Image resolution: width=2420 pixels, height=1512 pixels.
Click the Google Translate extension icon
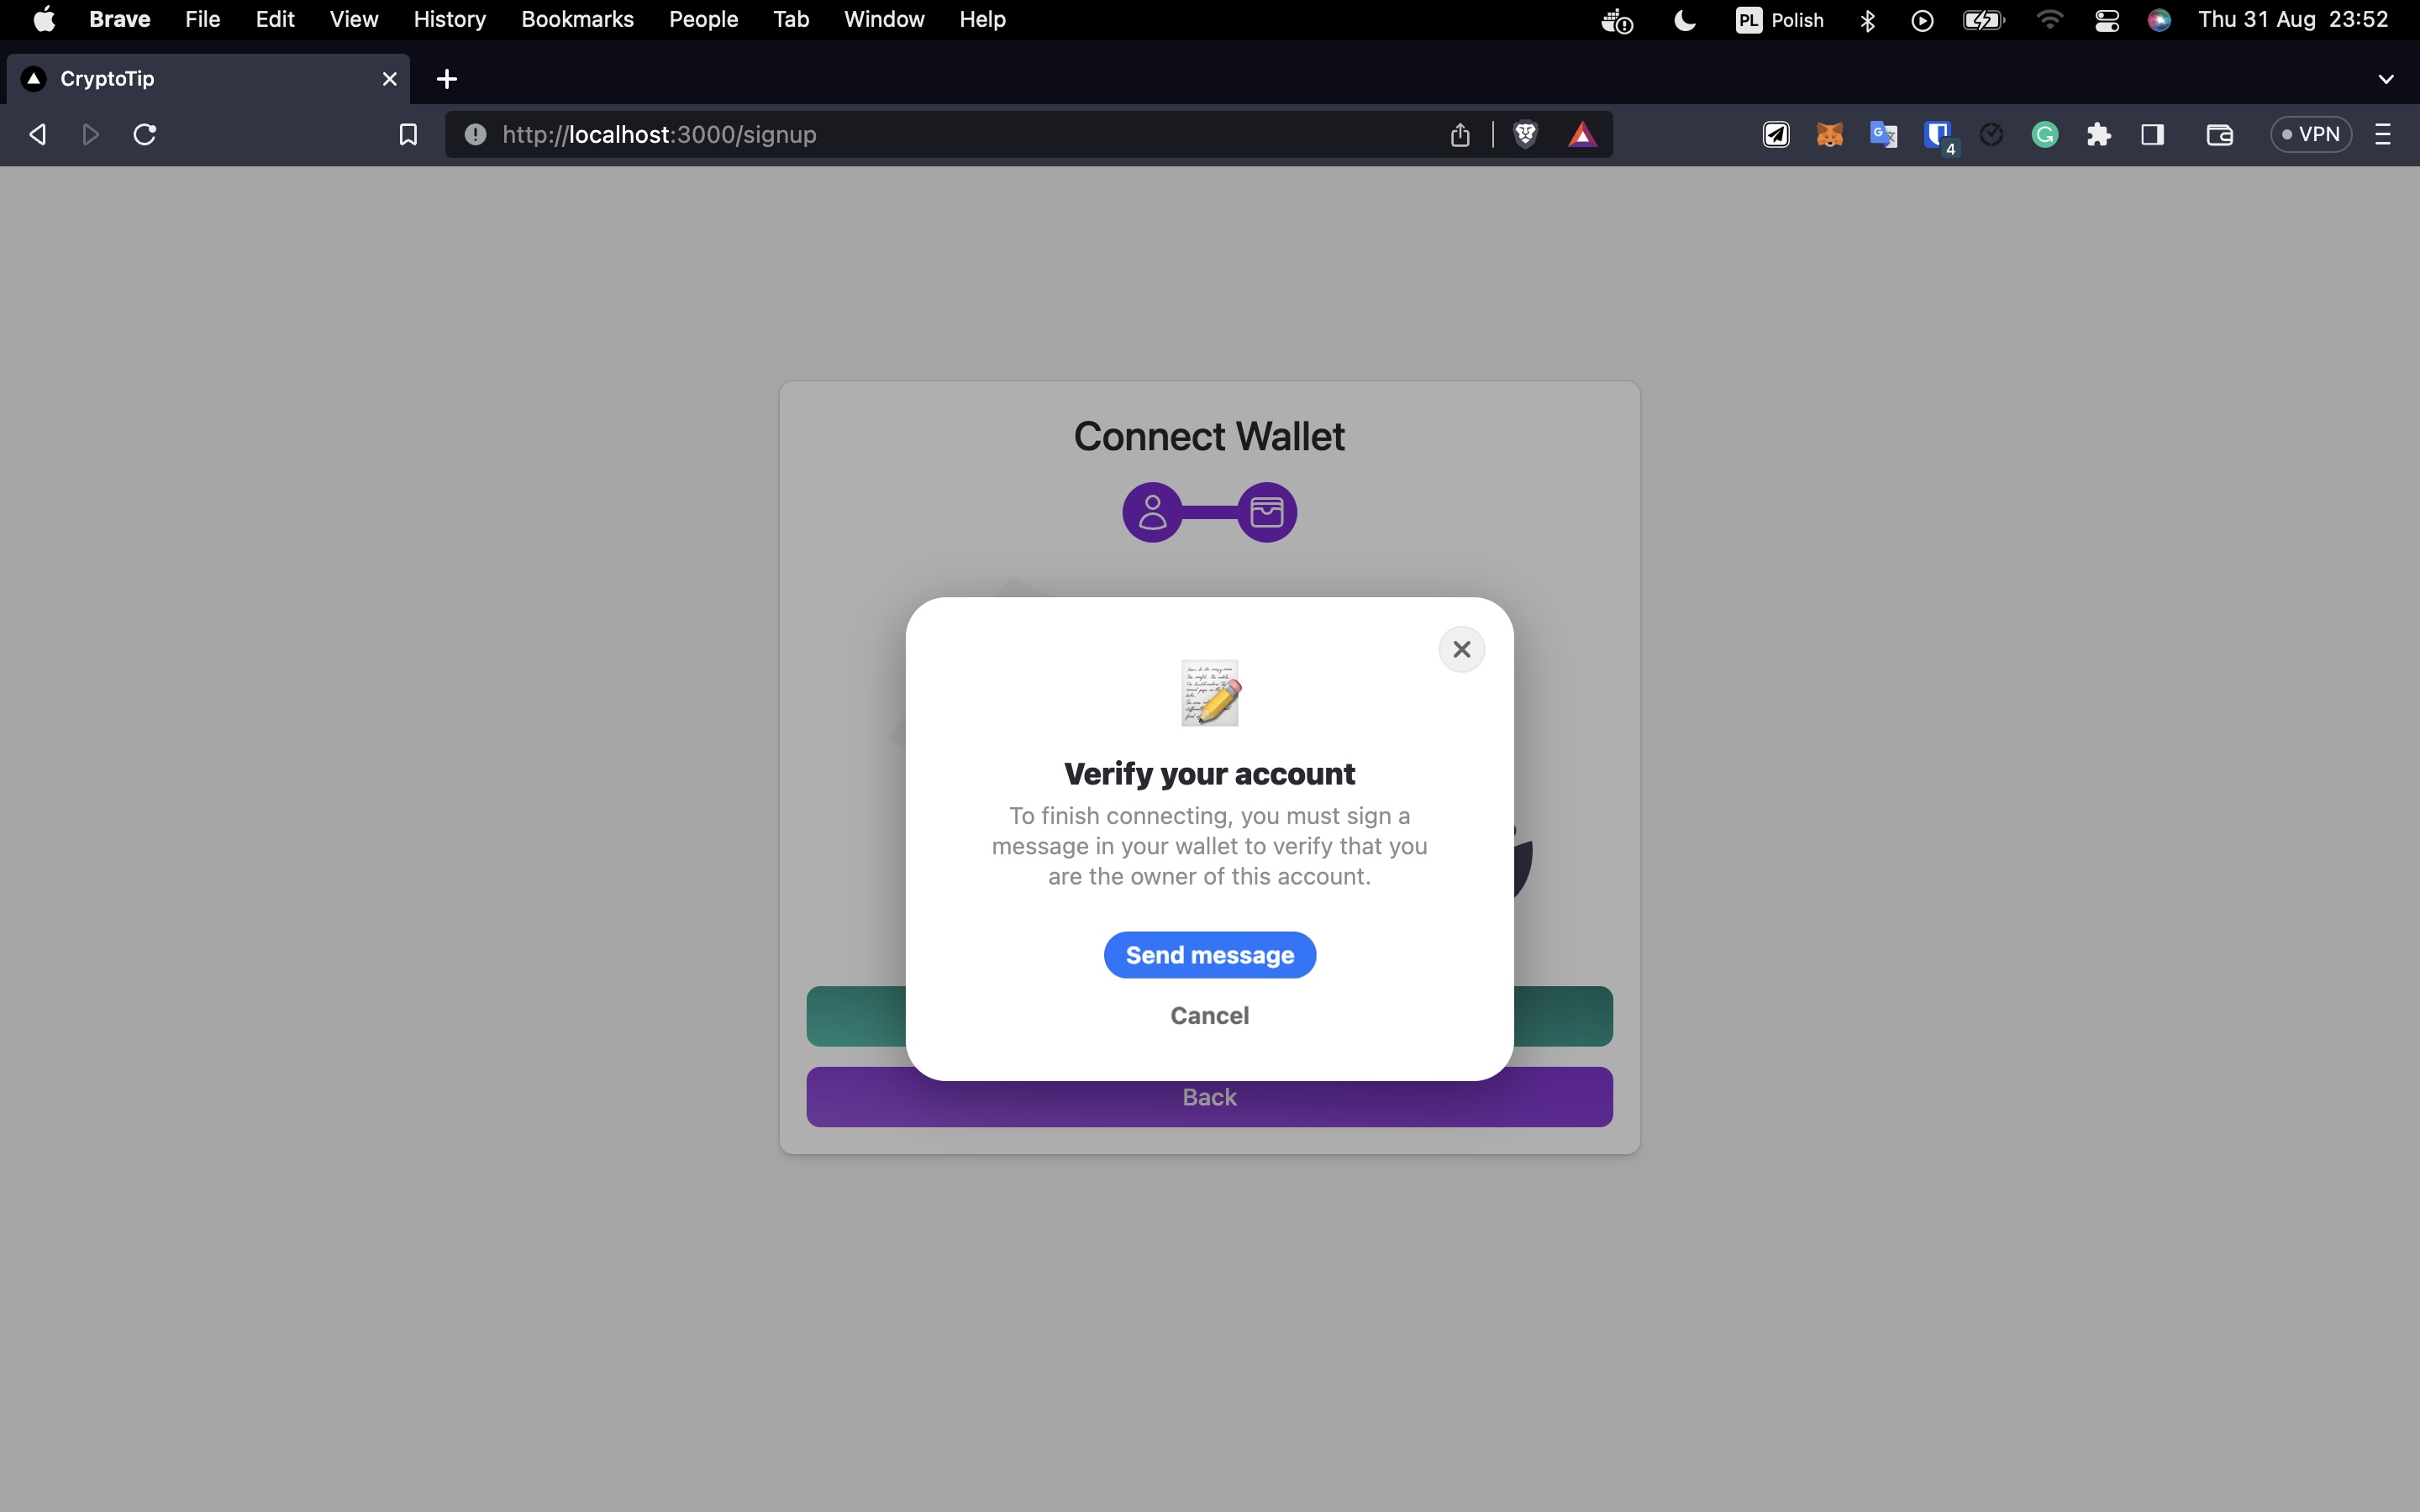coord(1883,135)
